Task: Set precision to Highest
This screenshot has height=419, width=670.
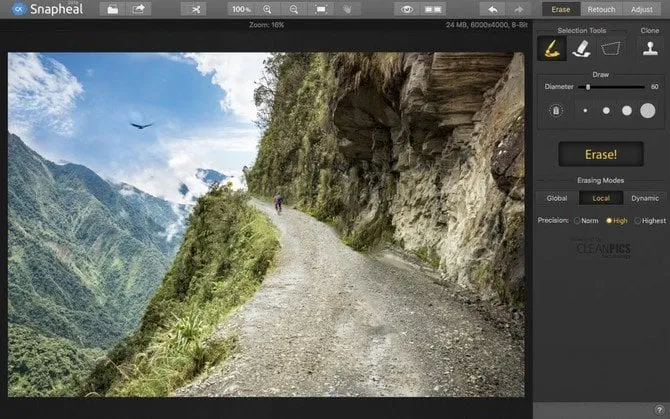Action: point(639,220)
